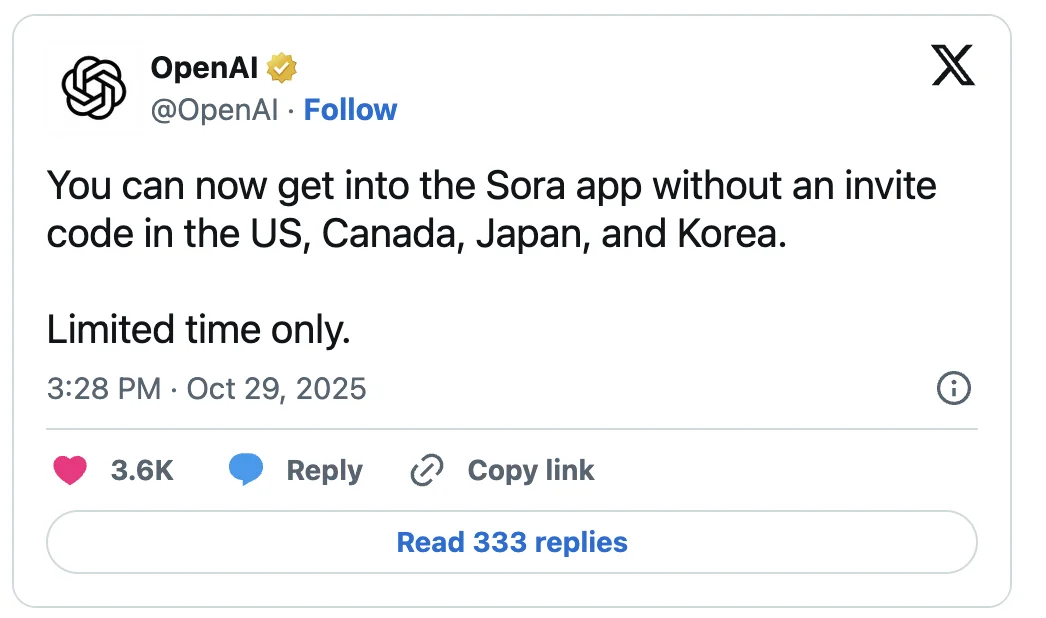Click the Reply text label
This screenshot has height=618, width=1046.
[324, 471]
